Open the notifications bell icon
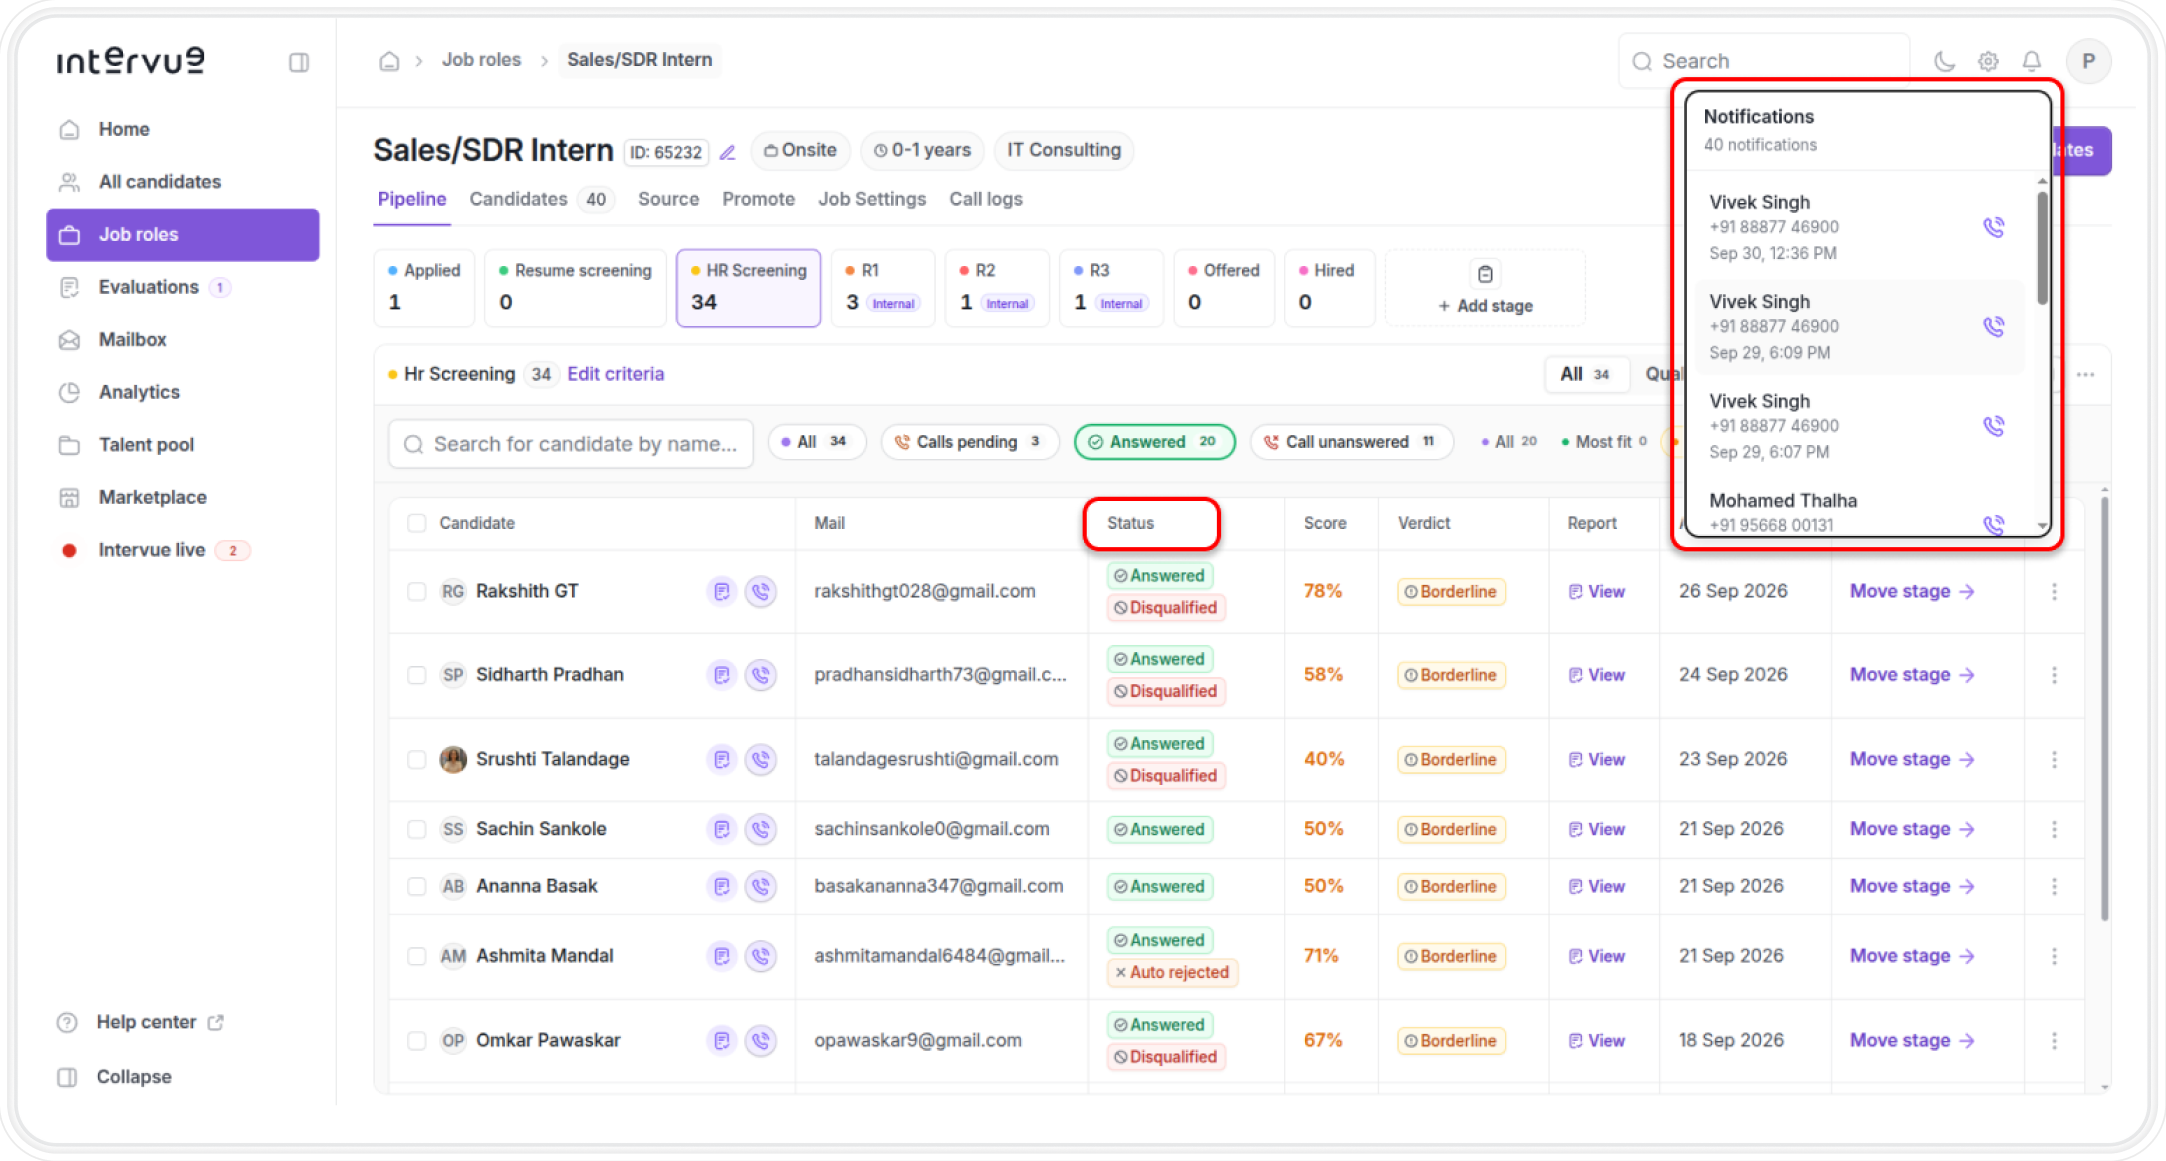The image size is (2166, 1161). 2031,61
